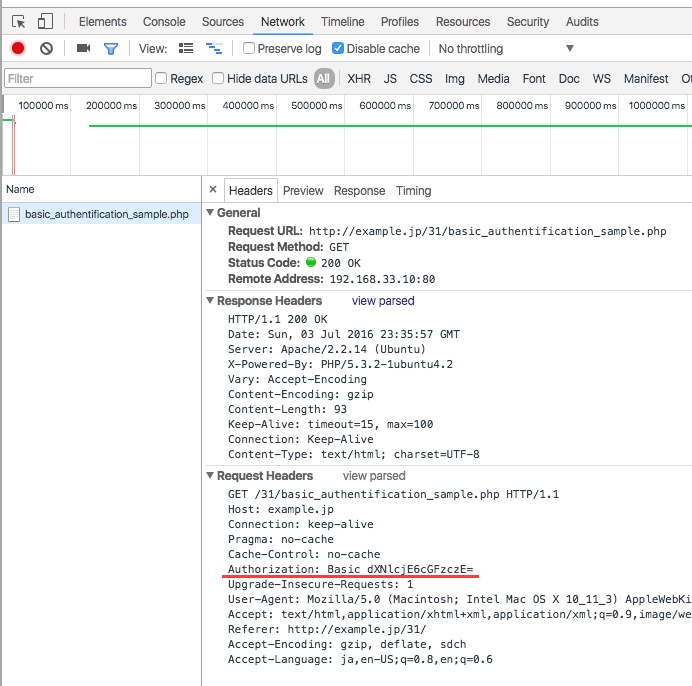Select the large request rows list view icon
Screen dimensions: 692x686
tap(186, 48)
